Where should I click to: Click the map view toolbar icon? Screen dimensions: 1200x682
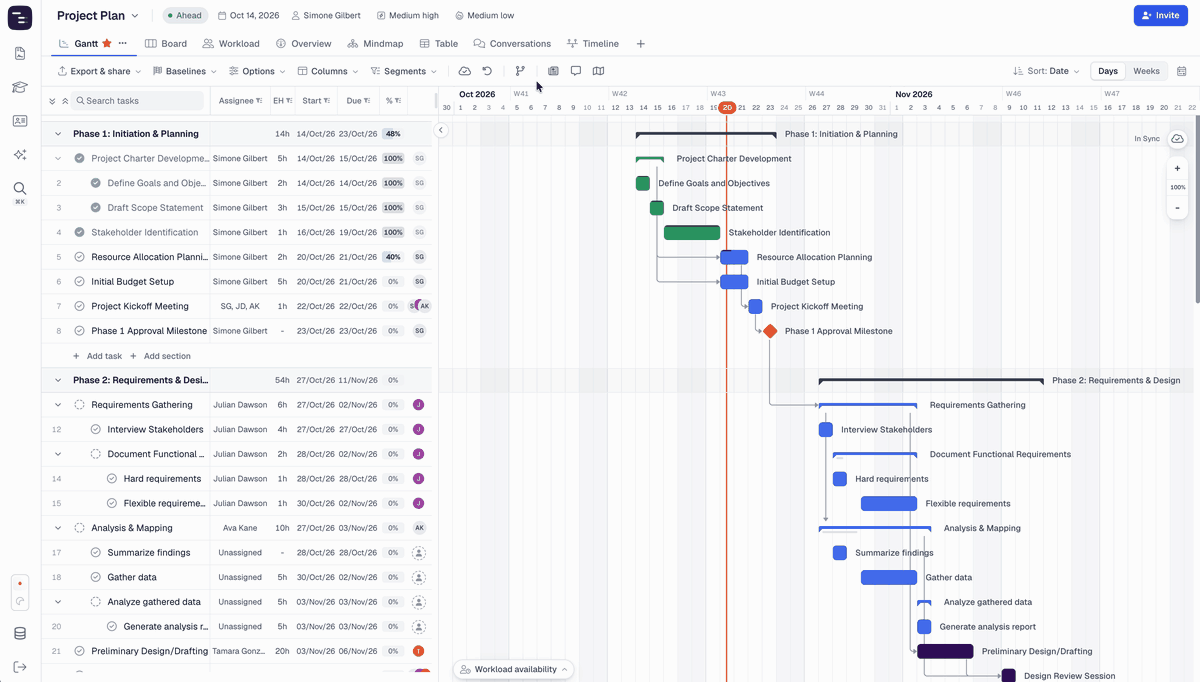pyautogui.click(x=598, y=71)
